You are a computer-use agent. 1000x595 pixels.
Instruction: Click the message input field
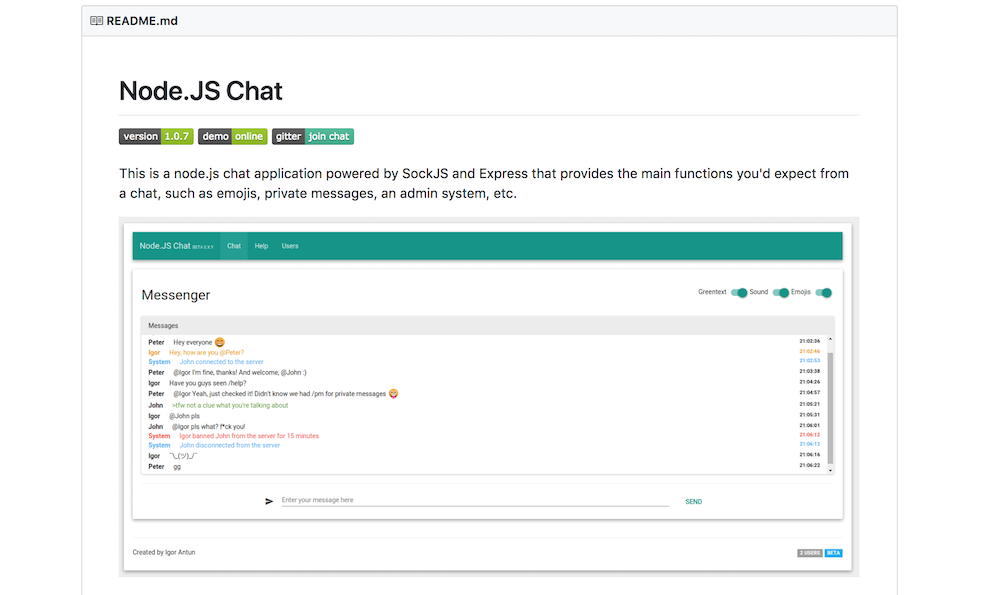pyautogui.click(x=475, y=500)
